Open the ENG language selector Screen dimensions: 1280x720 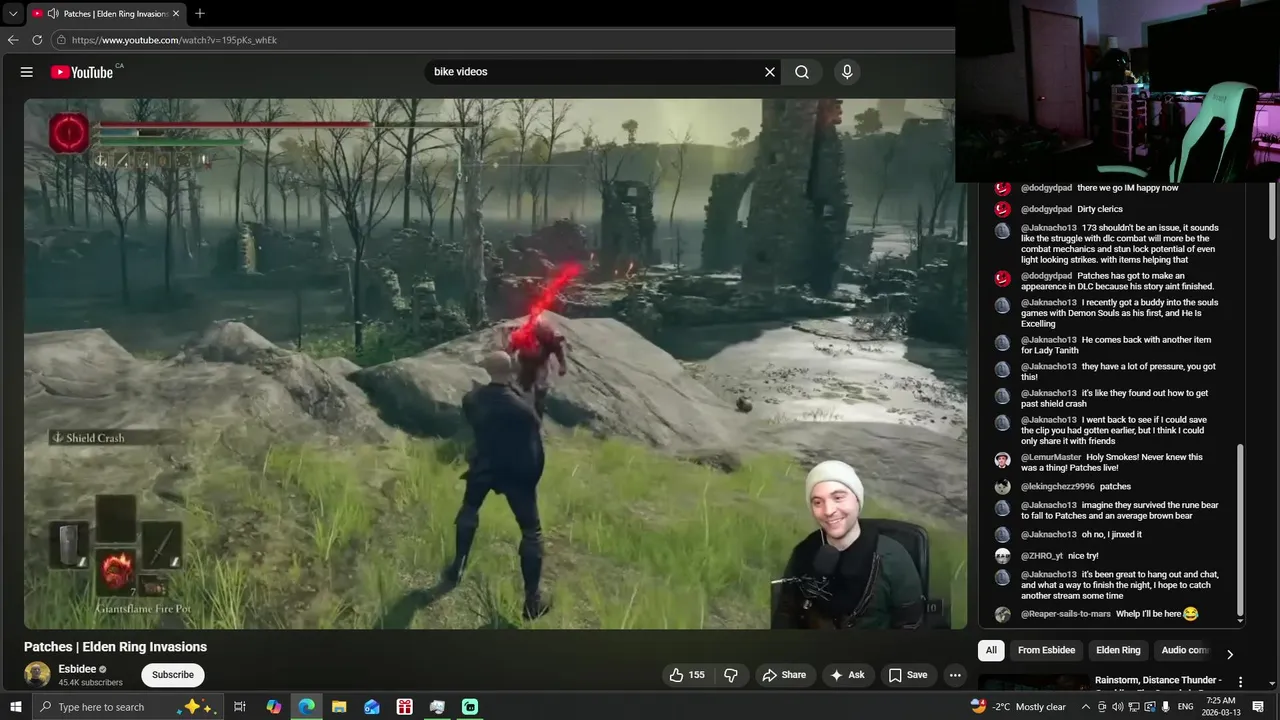point(1186,707)
